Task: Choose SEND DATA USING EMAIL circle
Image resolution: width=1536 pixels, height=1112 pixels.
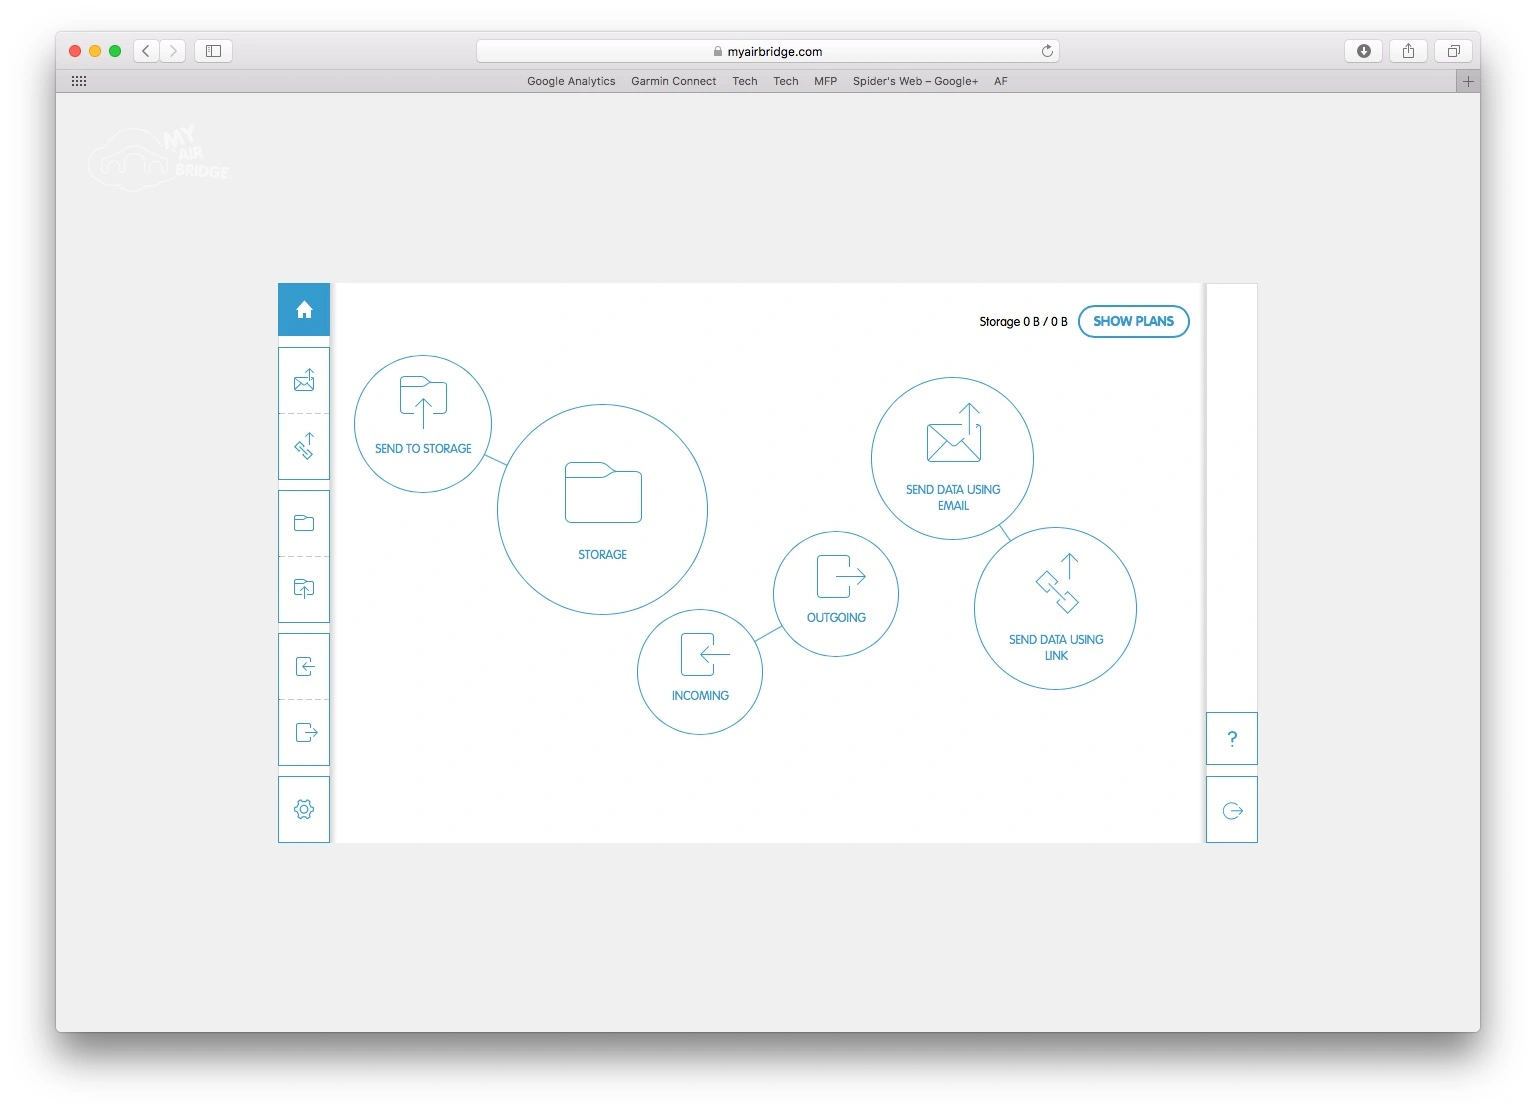Action: (952, 459)
